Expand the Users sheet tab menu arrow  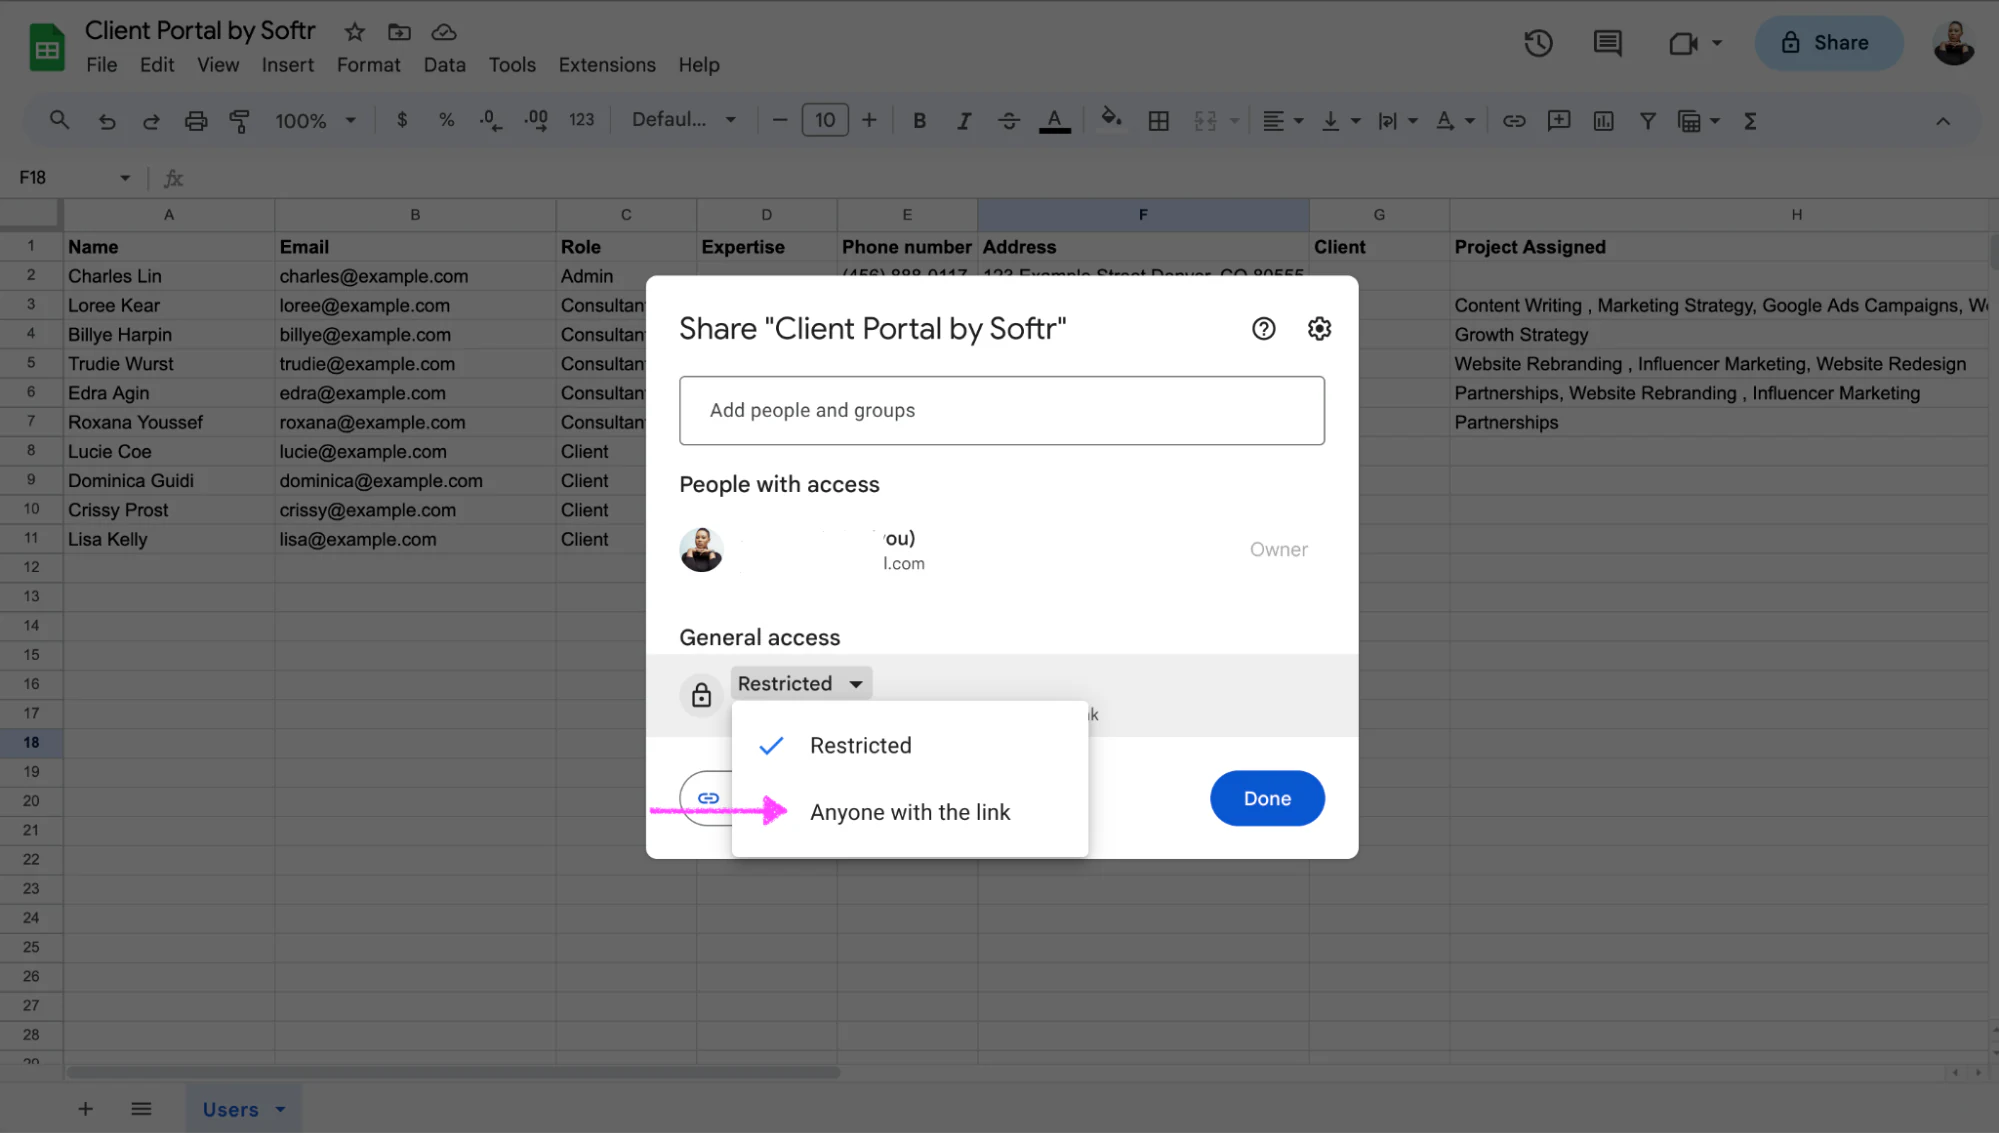coord(280,1109)
